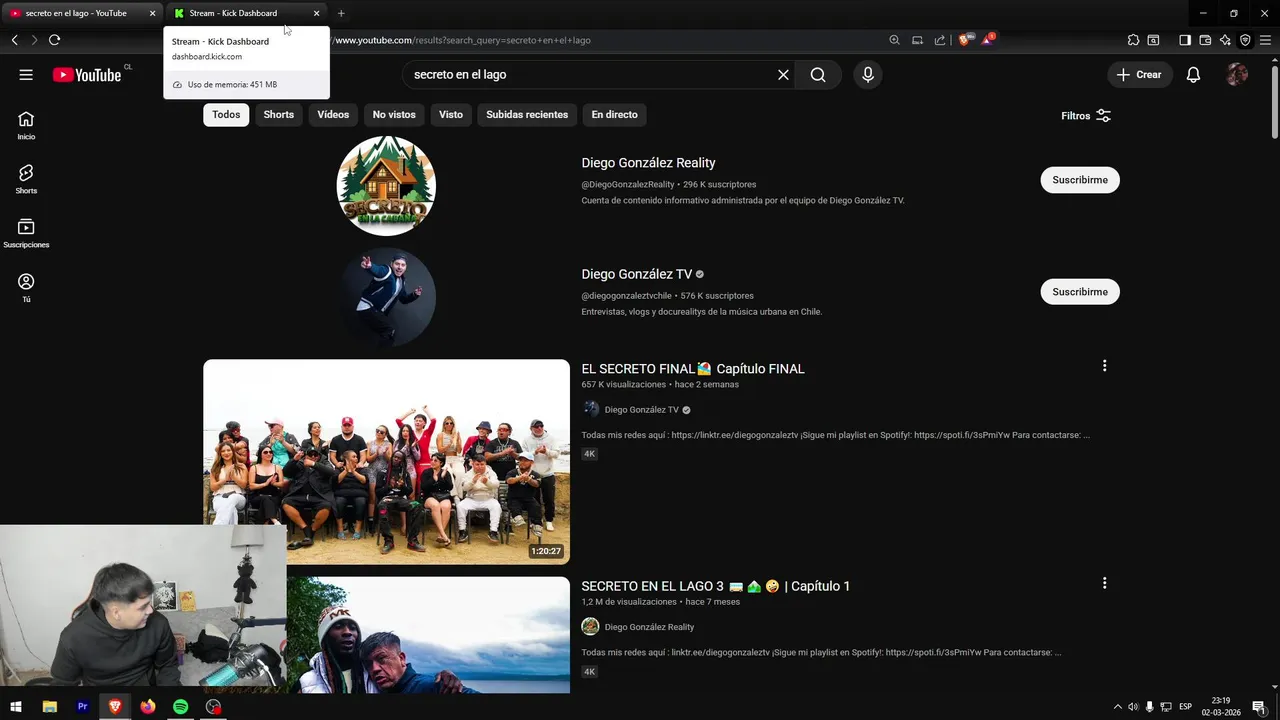Show hidden system tray icons
This screenshot has height=720, width=1280.
(x=1117, y=707)
